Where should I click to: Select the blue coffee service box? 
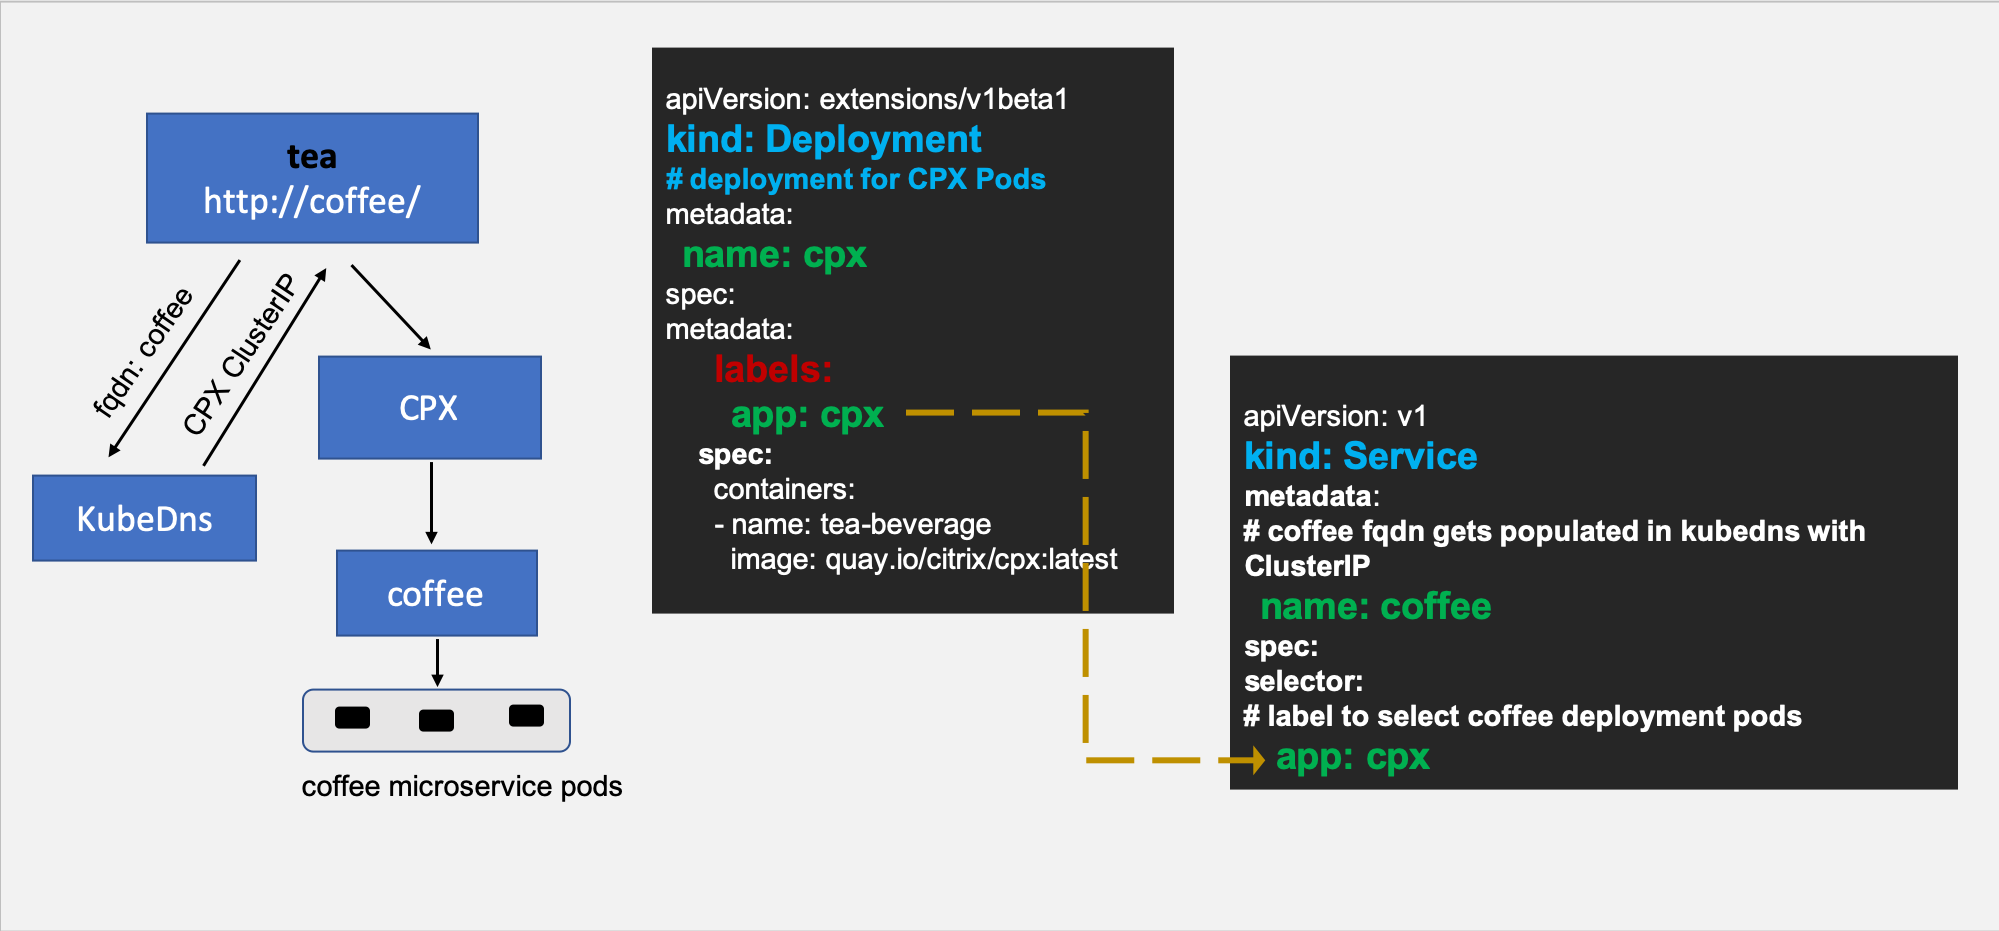point(437,593)
